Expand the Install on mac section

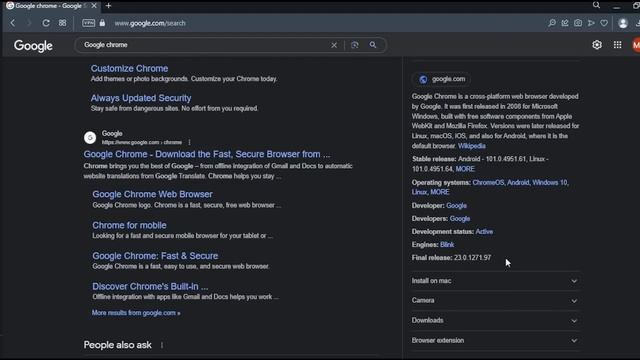[495, 281]
